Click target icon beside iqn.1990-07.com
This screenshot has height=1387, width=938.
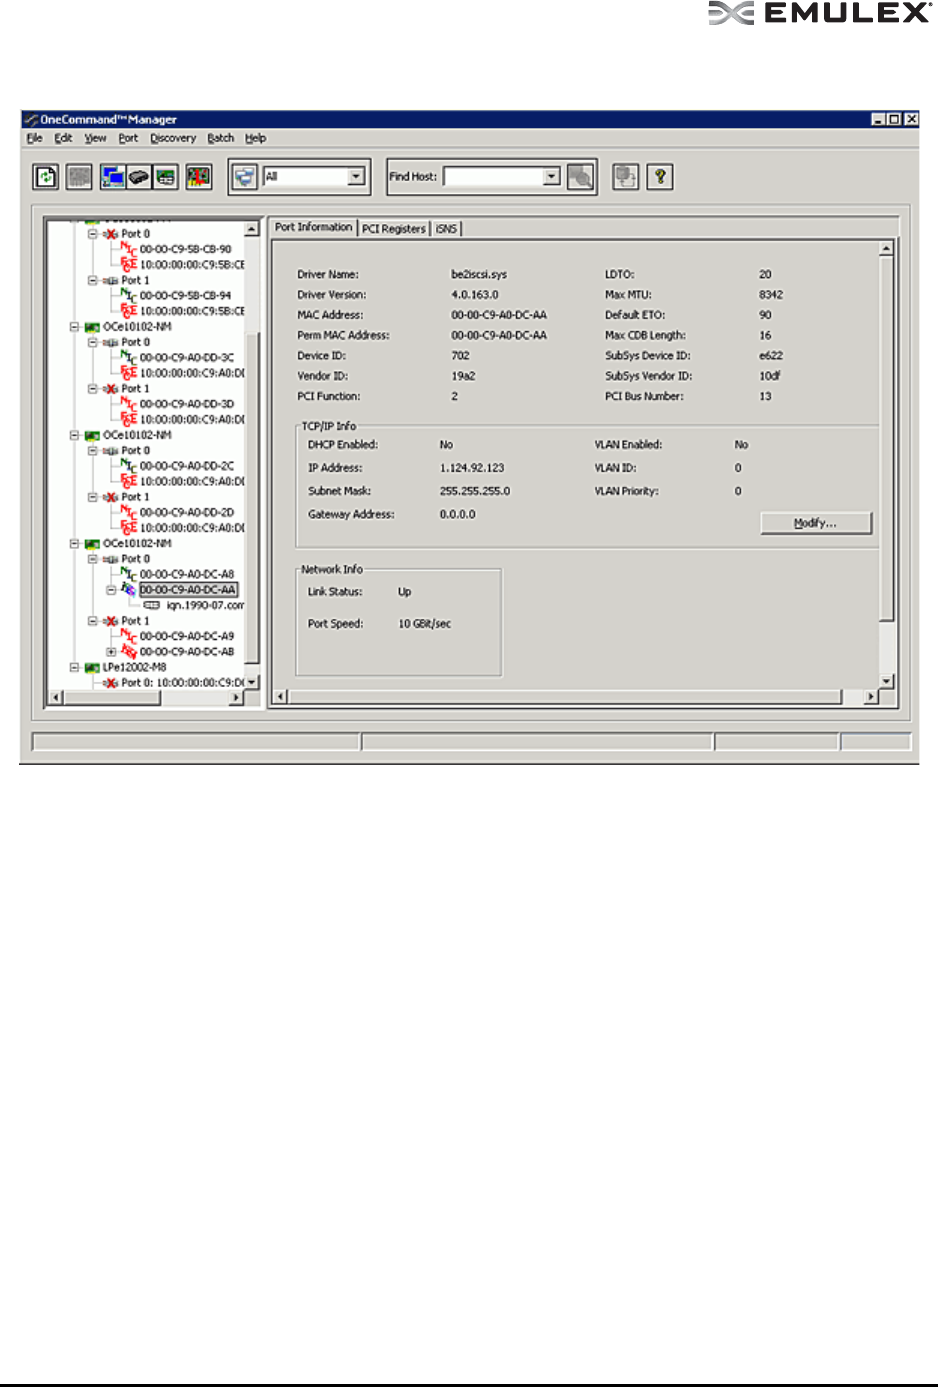[151, 605]
